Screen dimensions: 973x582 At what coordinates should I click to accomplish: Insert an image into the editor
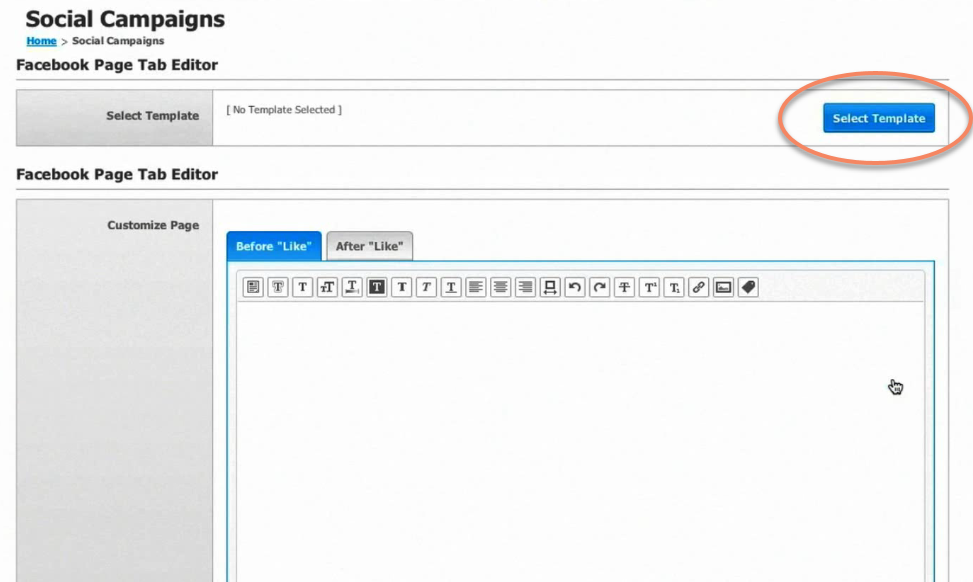(x=724, y=287)
